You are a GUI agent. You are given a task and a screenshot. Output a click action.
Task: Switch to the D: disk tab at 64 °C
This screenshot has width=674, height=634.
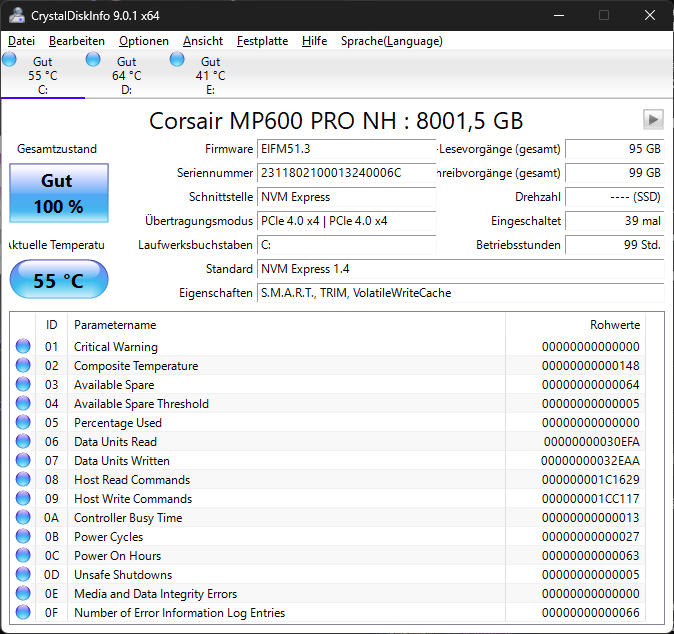click(127, 75)
